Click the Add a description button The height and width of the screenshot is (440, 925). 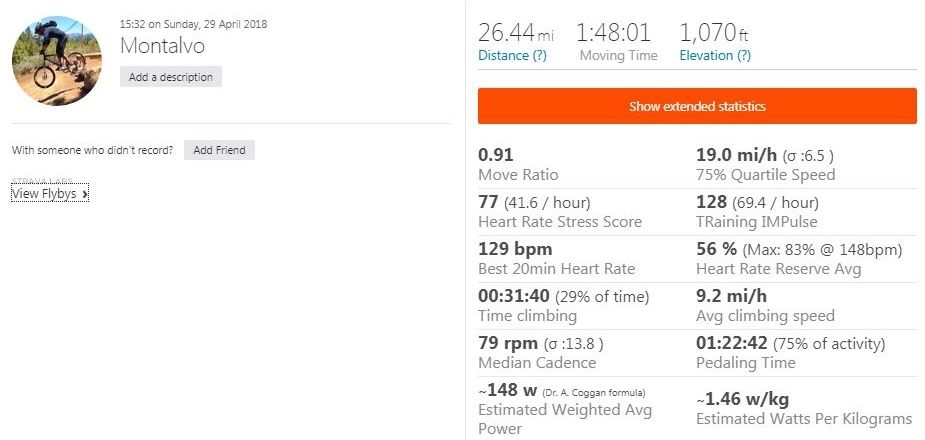click(171, 77)
